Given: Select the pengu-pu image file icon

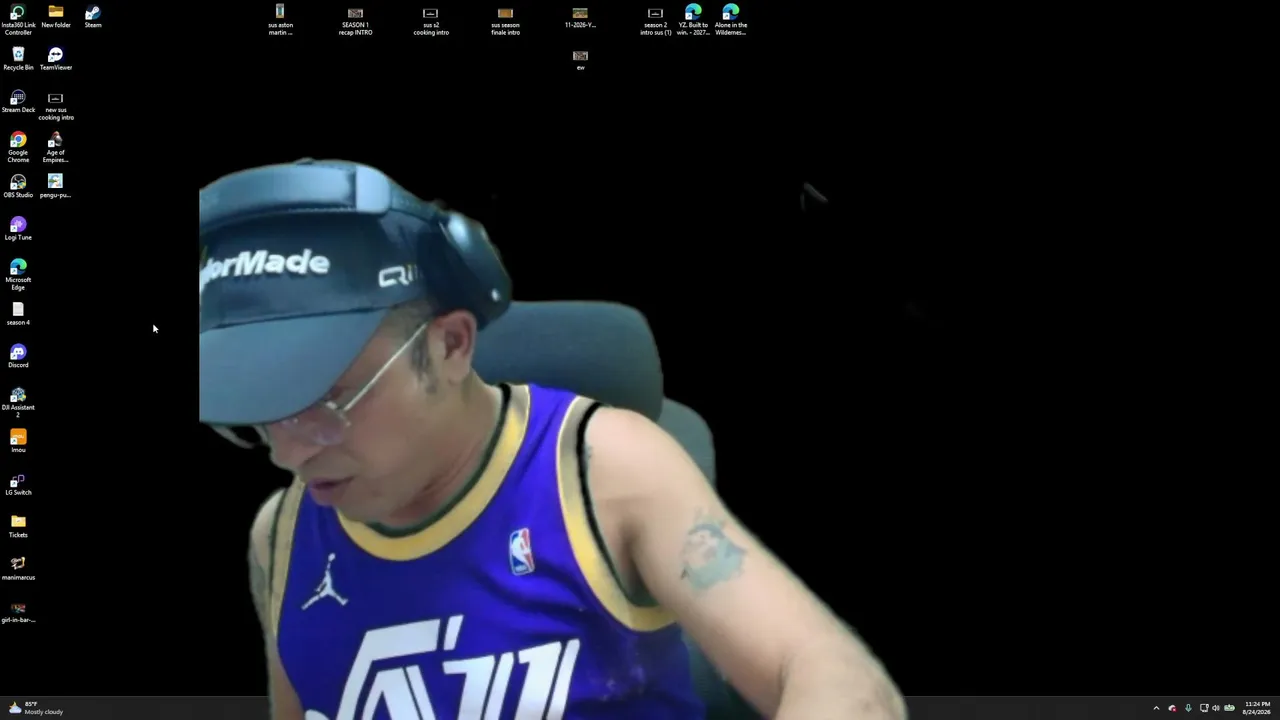Looking at the screenshot, I should tap(56, 186).
